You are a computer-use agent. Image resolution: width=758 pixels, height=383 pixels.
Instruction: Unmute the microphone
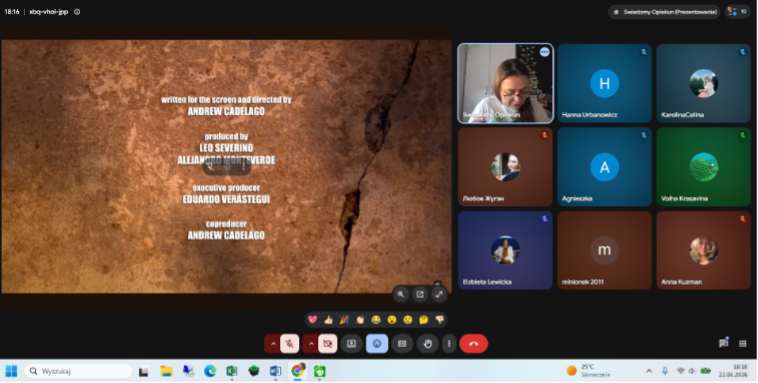point(290,344)
